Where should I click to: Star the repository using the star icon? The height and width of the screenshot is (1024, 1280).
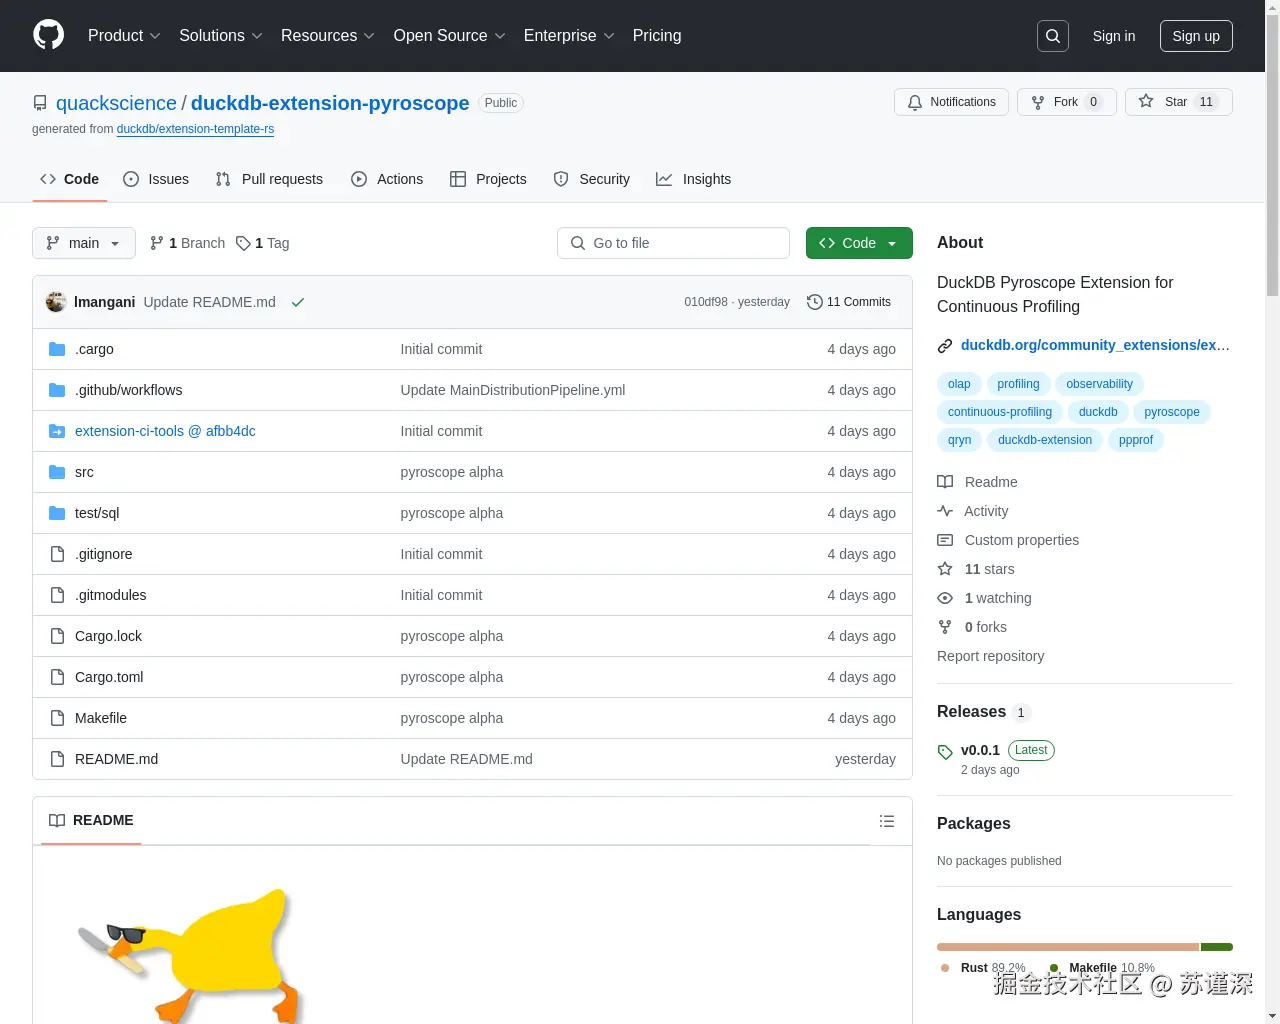[x=1146, y=101]
